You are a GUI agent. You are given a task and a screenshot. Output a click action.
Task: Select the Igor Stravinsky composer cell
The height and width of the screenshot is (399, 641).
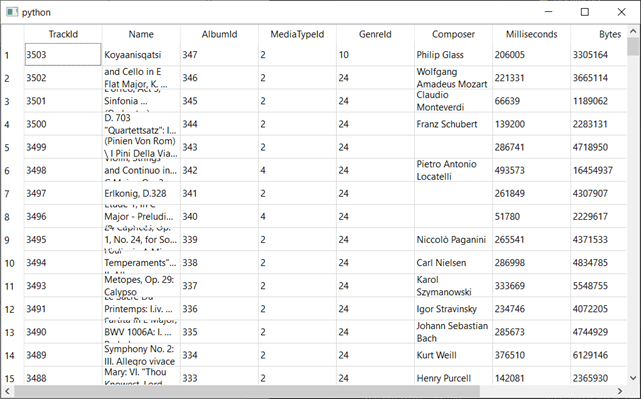[453, 309]
